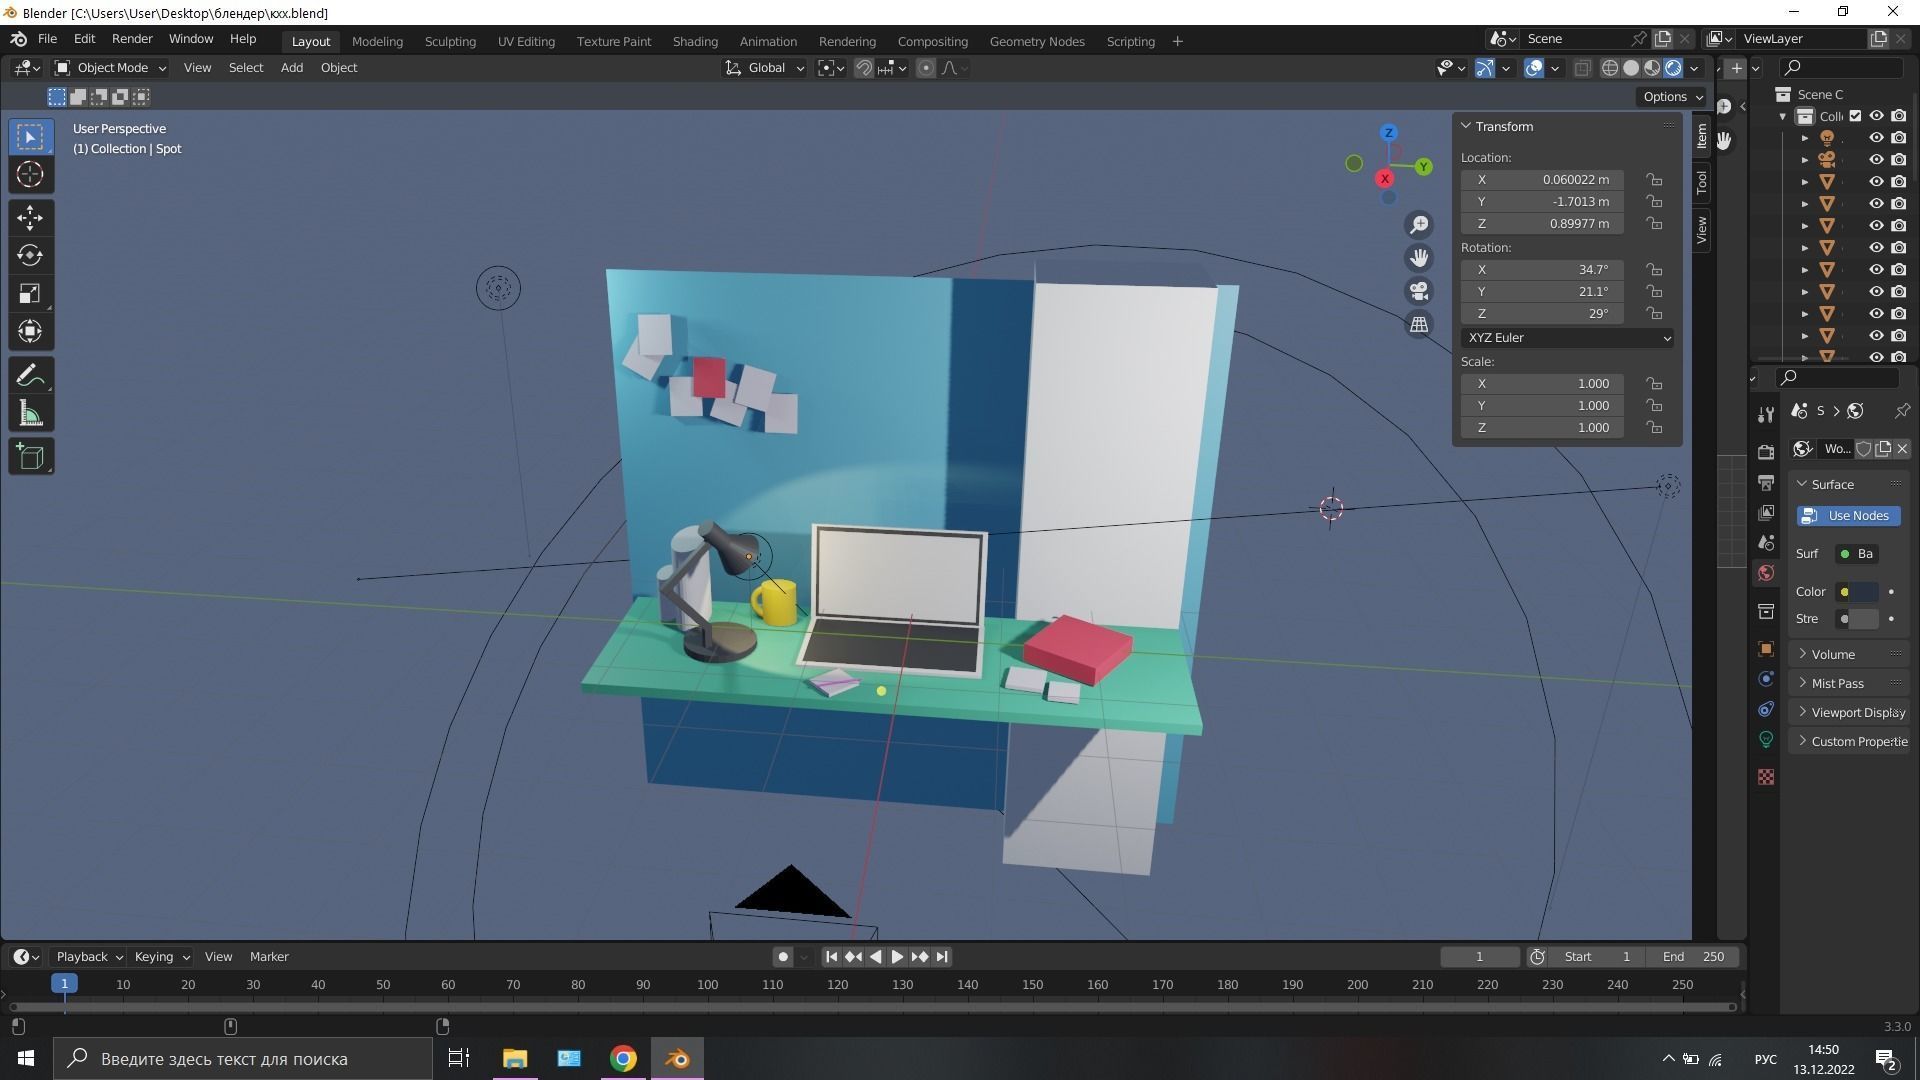The image size is (1920, 1080).
Task: Expand the Viewport Display panel
Action: click(1848, 712)
